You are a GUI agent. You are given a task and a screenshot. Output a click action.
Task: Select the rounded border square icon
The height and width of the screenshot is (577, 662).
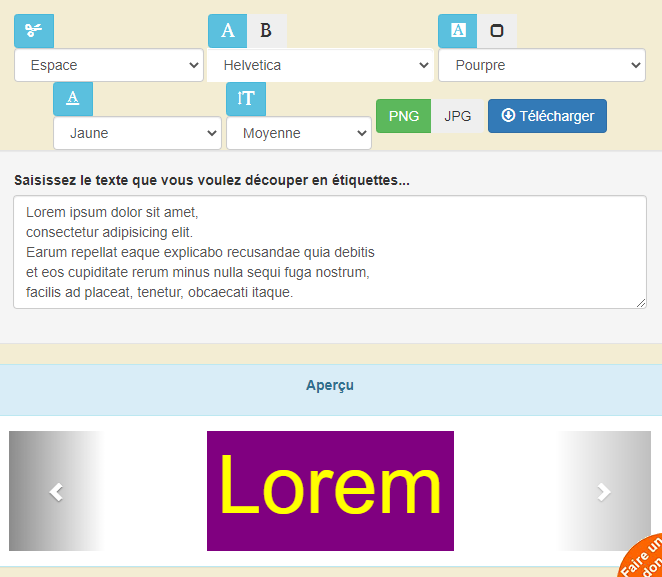click(497, 31)
